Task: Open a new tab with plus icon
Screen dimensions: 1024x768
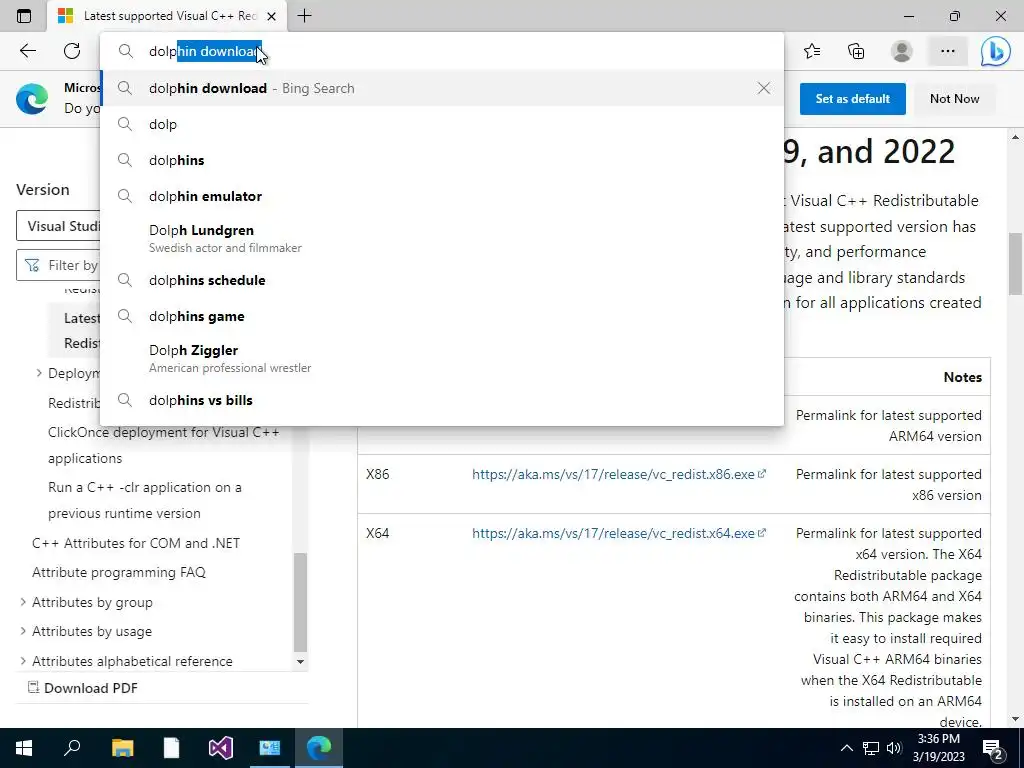Action: 304,16
